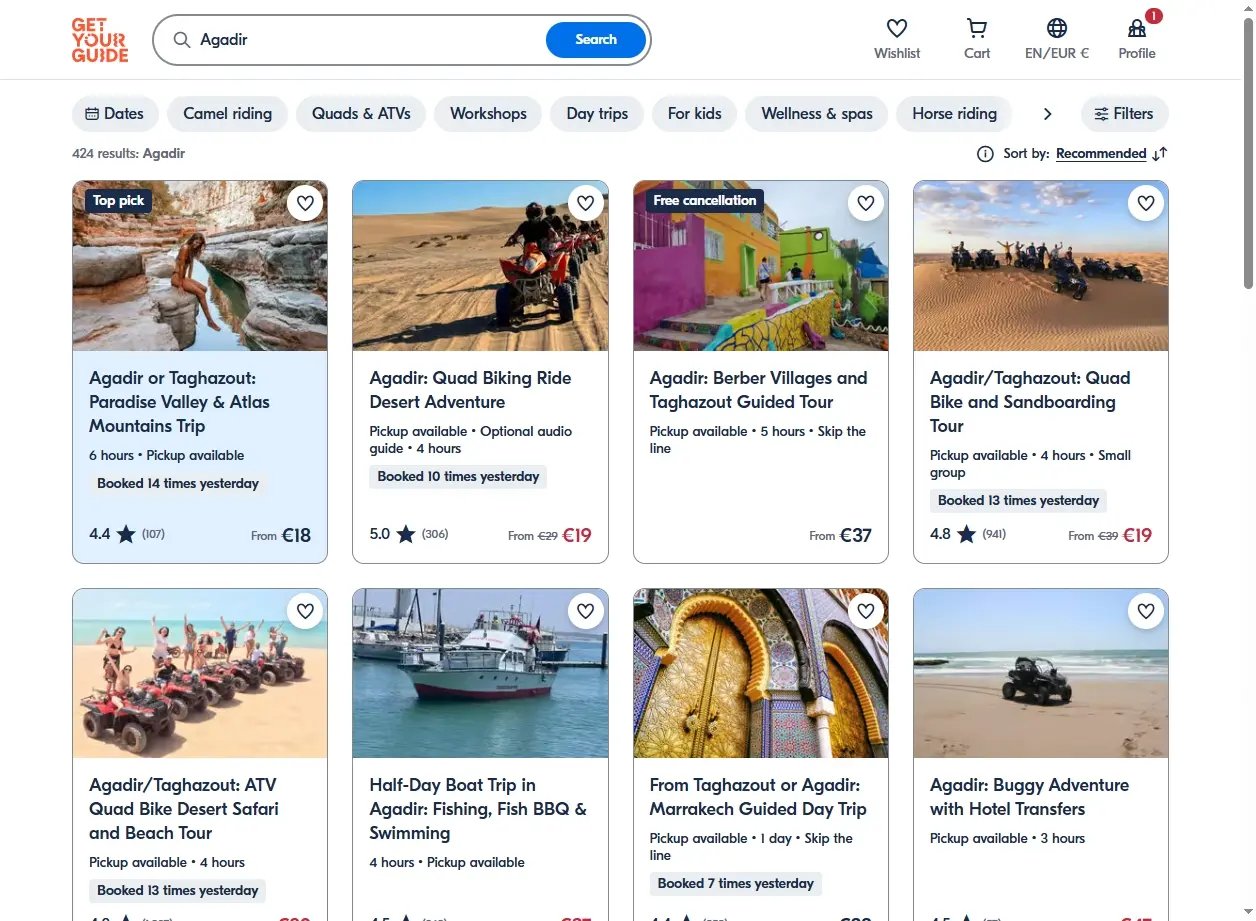Heart the Half-Day Boat Trip card
Image resolution: width=1256 pixels, height=921 pixels.
click(586, 610)
